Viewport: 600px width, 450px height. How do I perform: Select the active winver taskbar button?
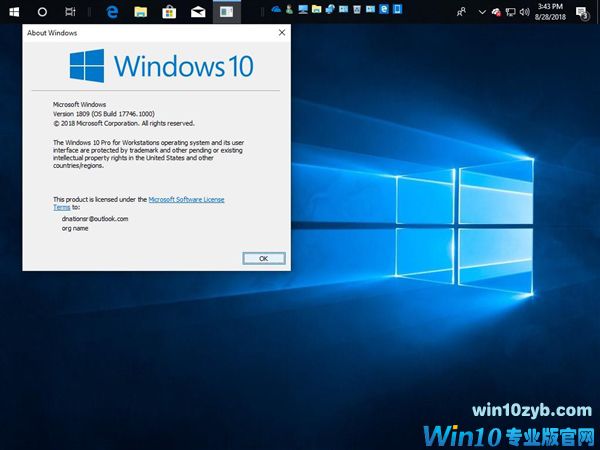click(x=227, y=12)
